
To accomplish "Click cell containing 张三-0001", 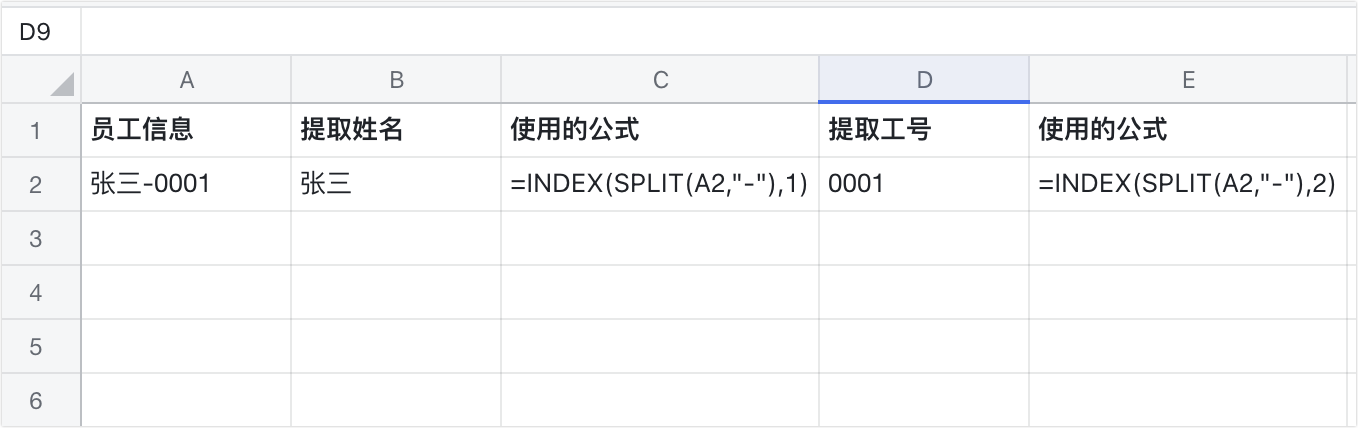I will (x=186, y=184).
